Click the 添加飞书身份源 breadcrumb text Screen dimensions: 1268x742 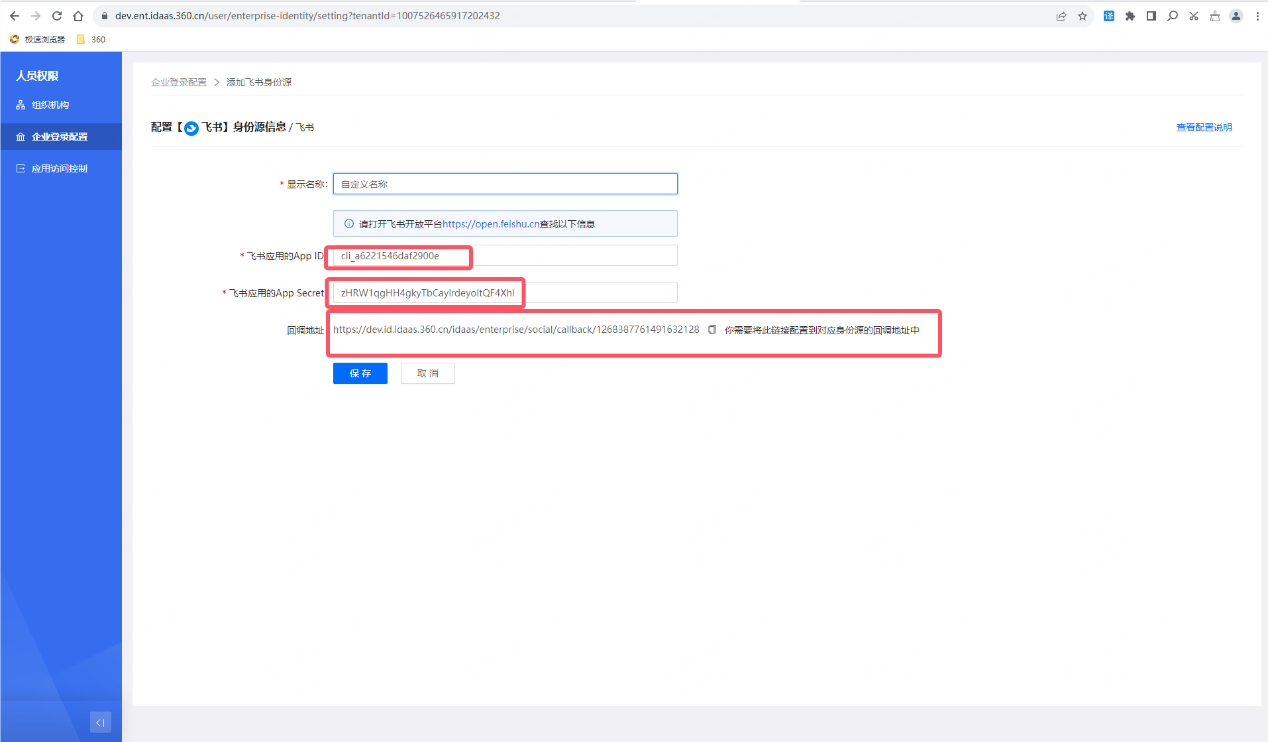tap(259, 82)
